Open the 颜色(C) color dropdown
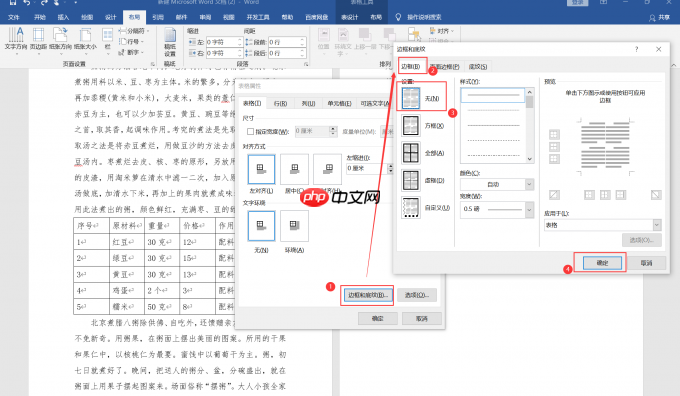The image size is (680, 396). tap(497, 184)
